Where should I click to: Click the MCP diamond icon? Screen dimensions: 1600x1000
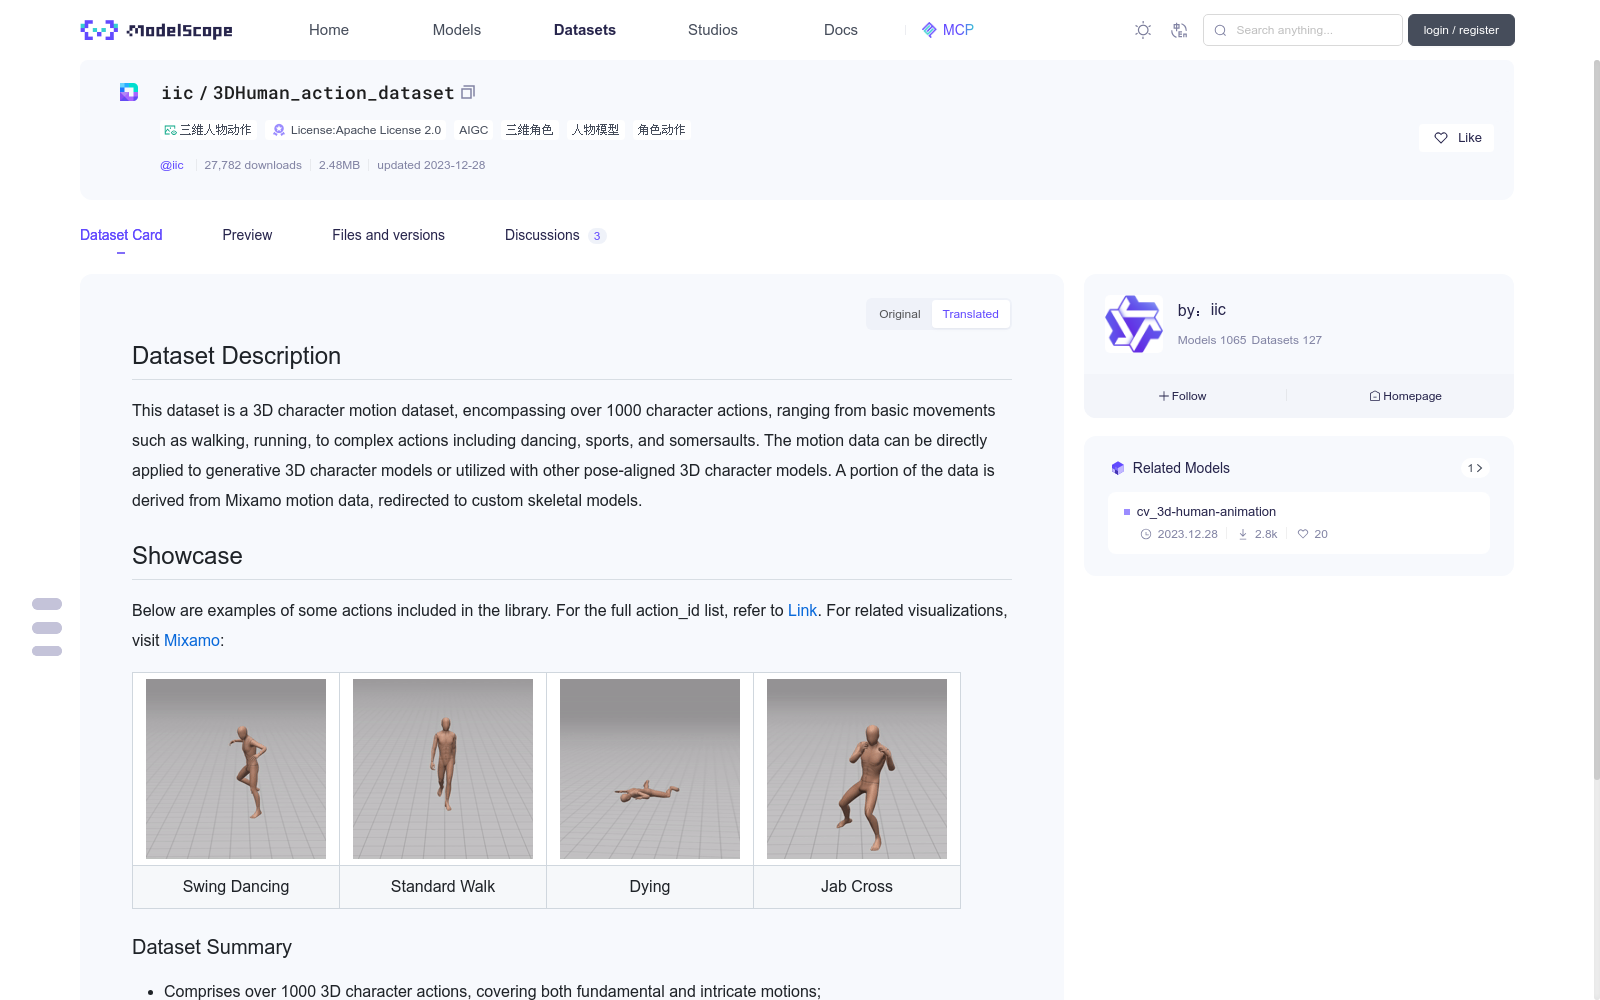[929, 30]
